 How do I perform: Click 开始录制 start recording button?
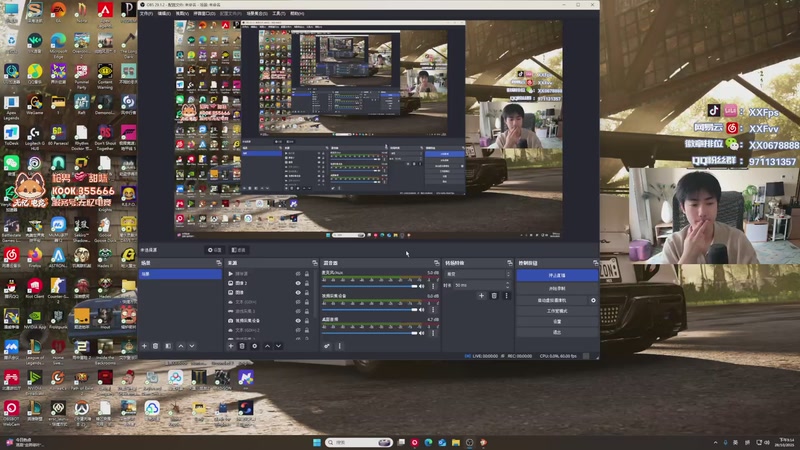pyautogui.click(x=557, y=289)
